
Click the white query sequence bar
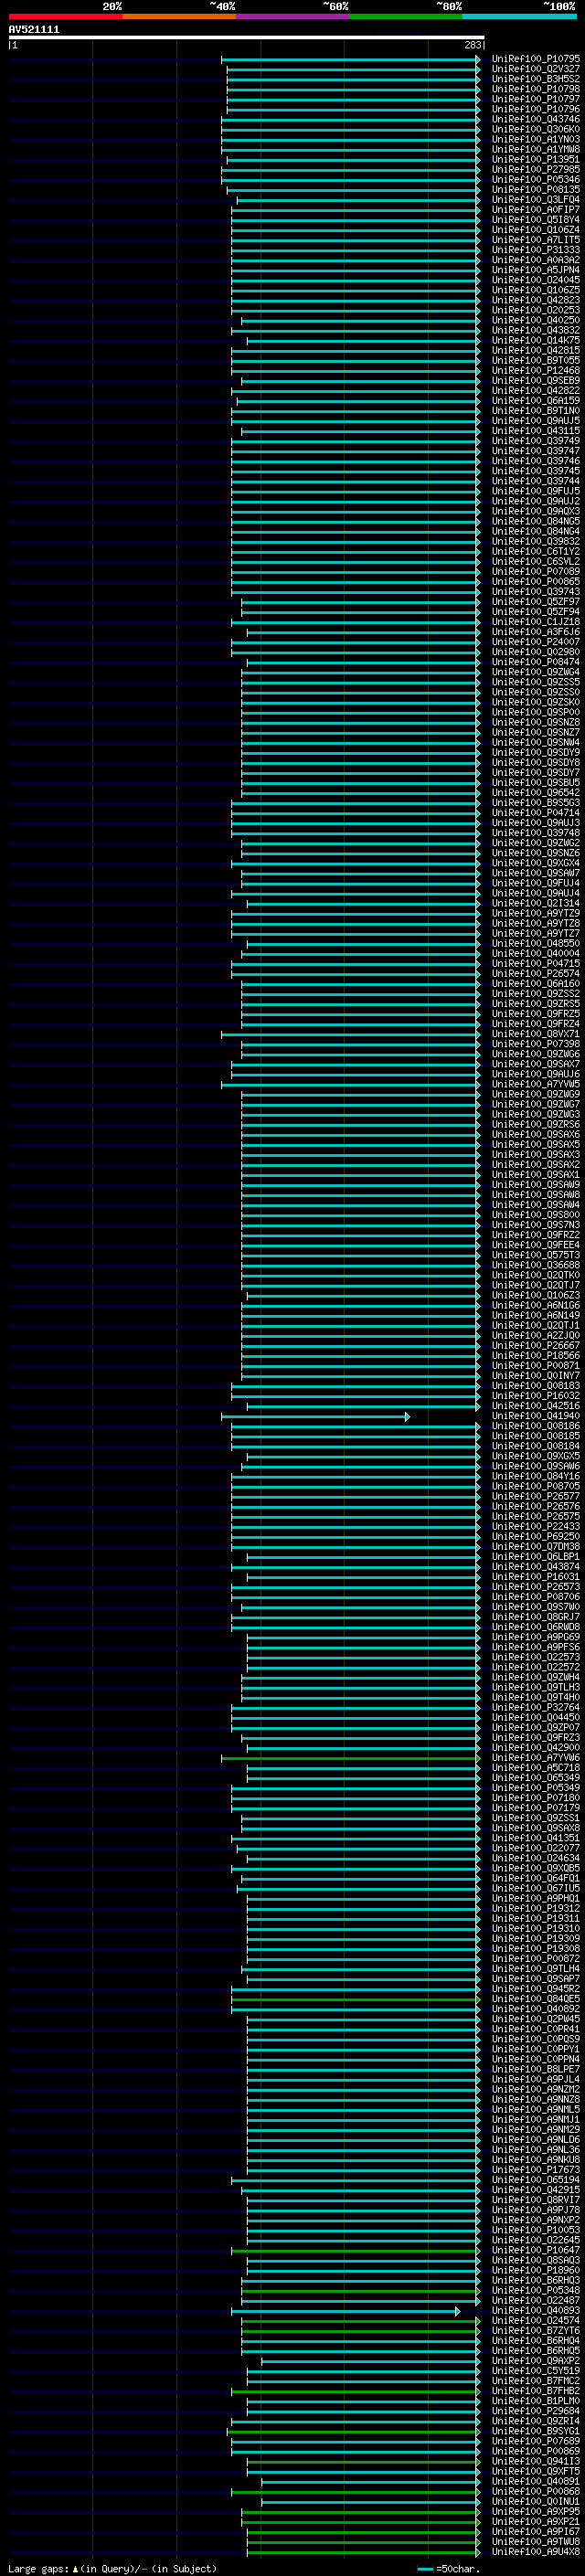coord(246,38)
